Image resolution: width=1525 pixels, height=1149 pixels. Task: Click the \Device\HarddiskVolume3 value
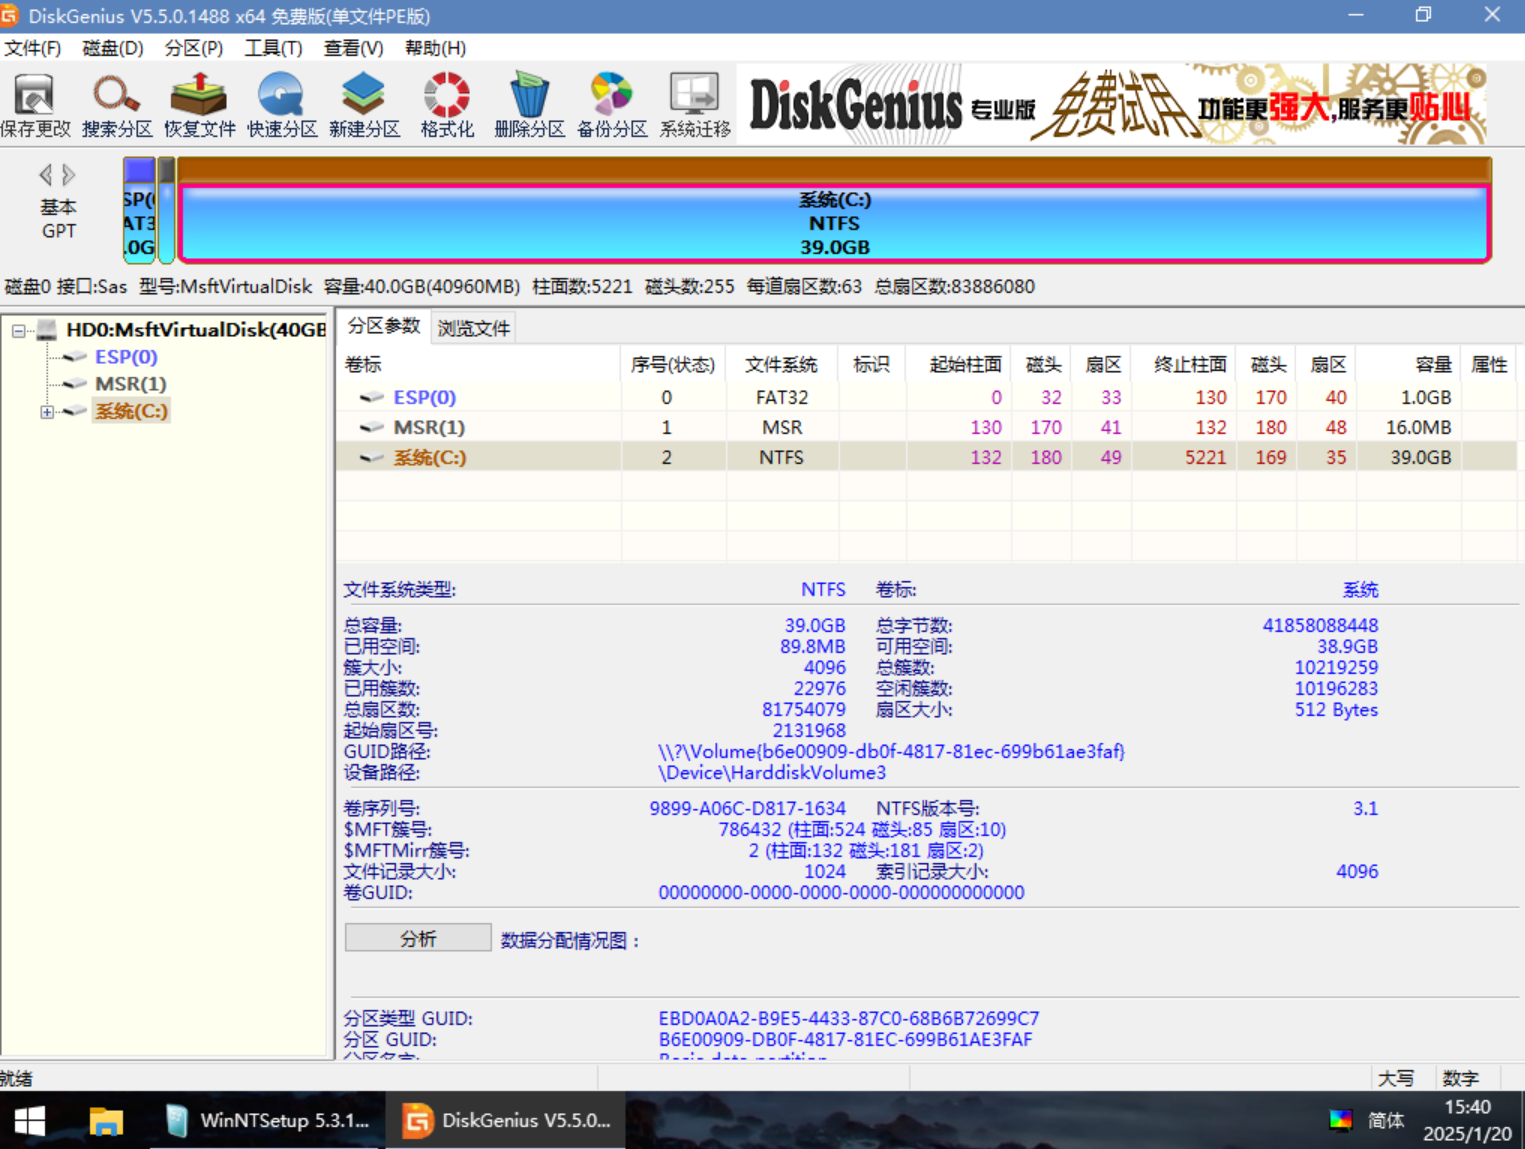pyautogui.click(x=771, y=773)
